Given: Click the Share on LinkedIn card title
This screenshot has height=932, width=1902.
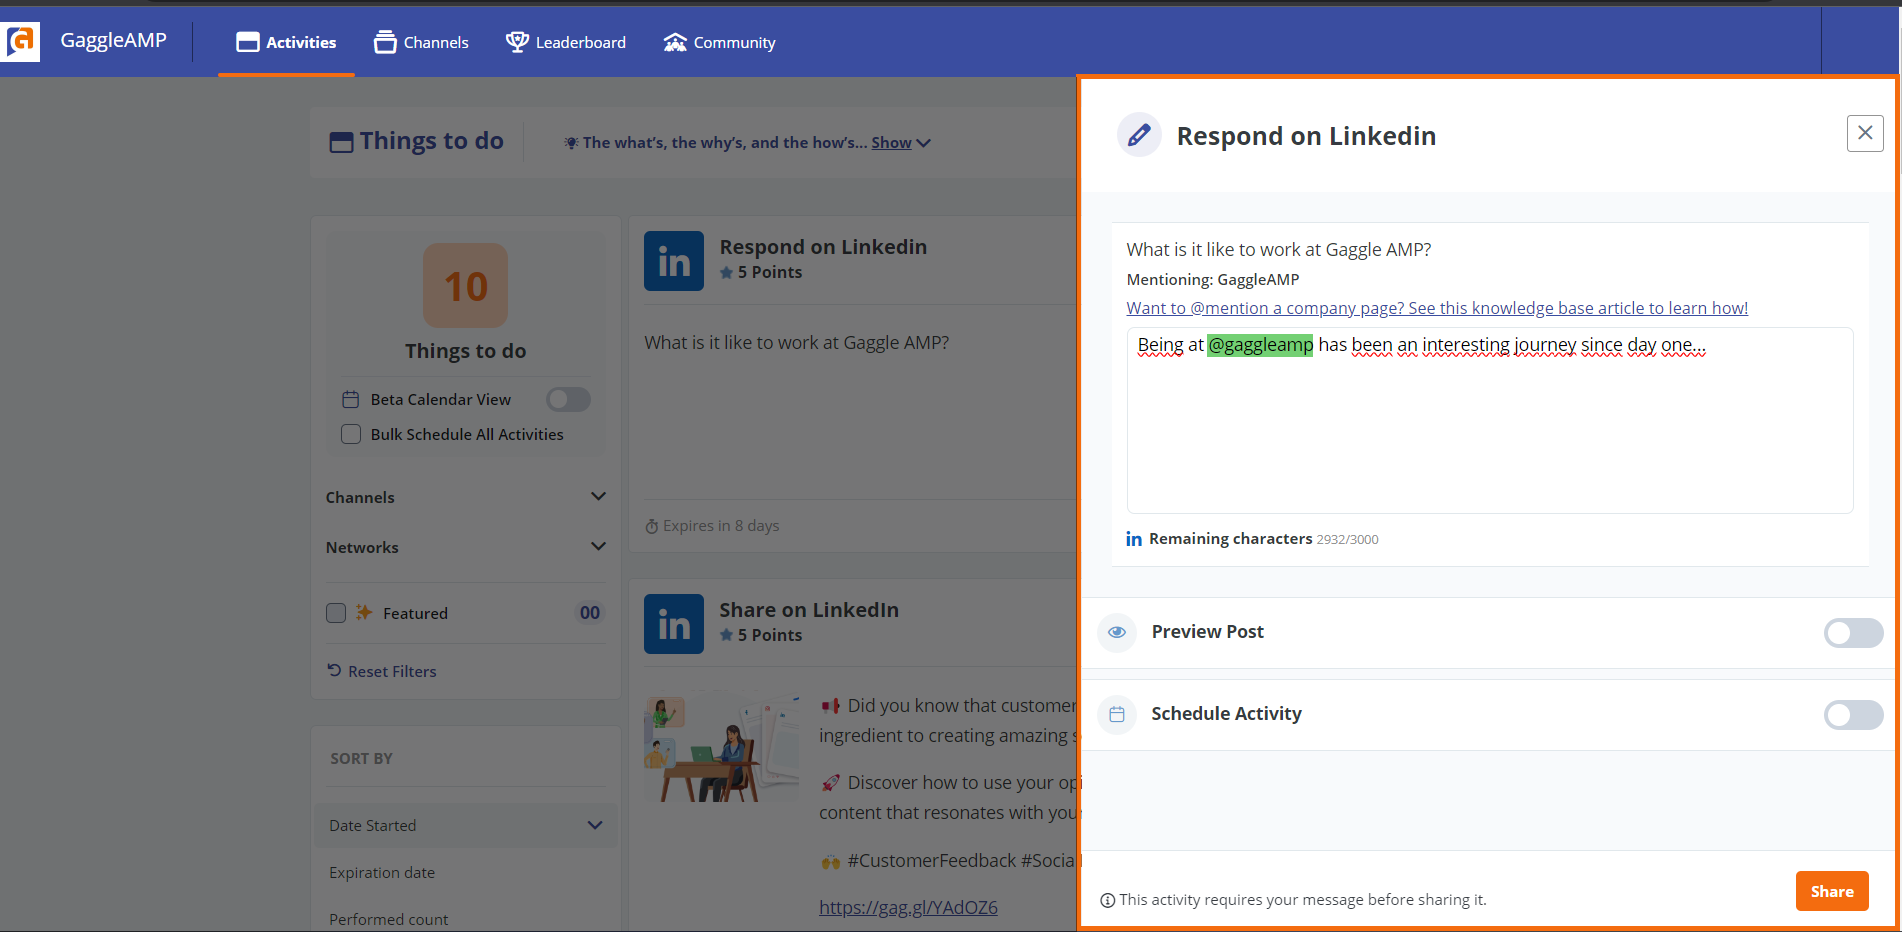Looking at the screenshot, I should (809, 610).
